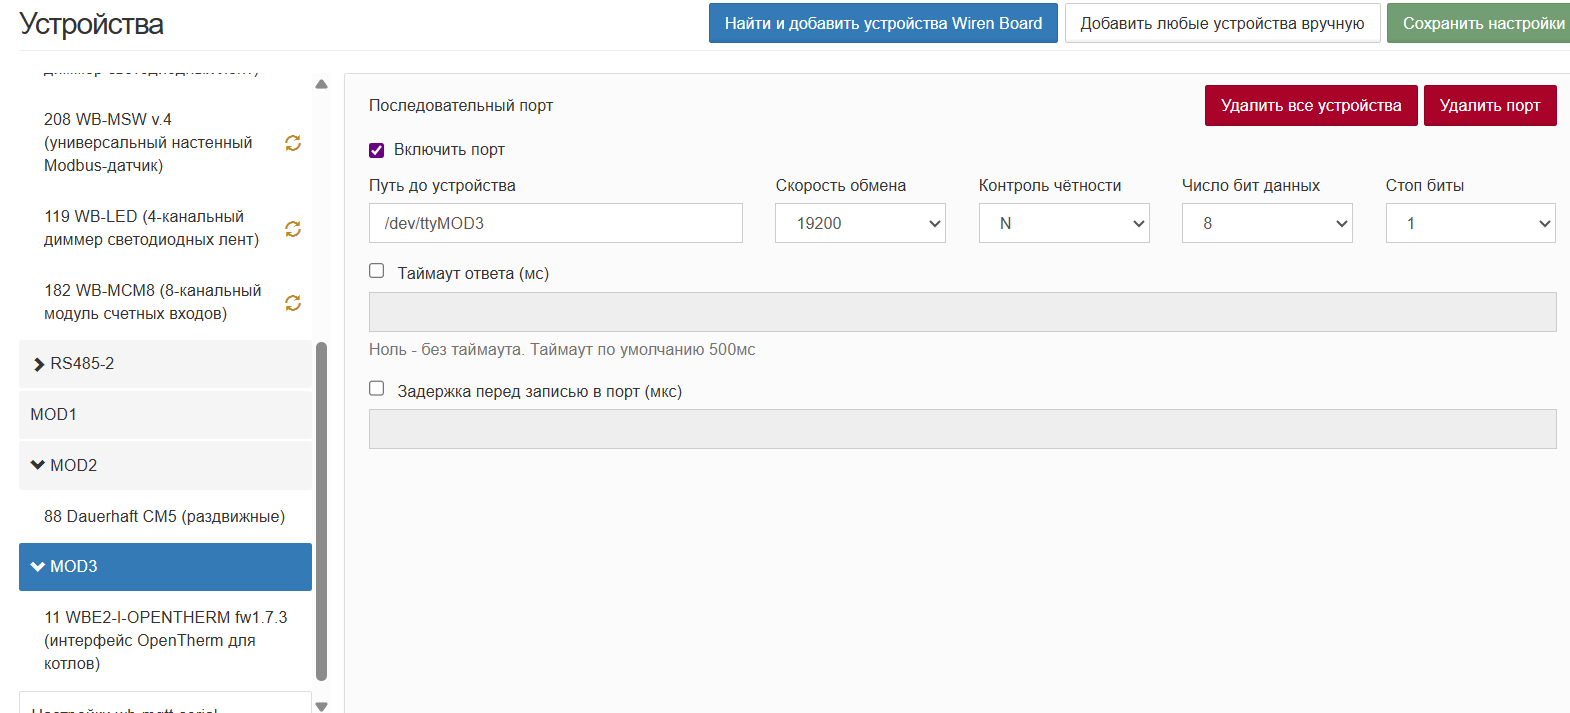The width and height of the screenshot is (1570, 713).
Task: Collapse the MOD2 port chevron
Action: (x=38, y=465)
